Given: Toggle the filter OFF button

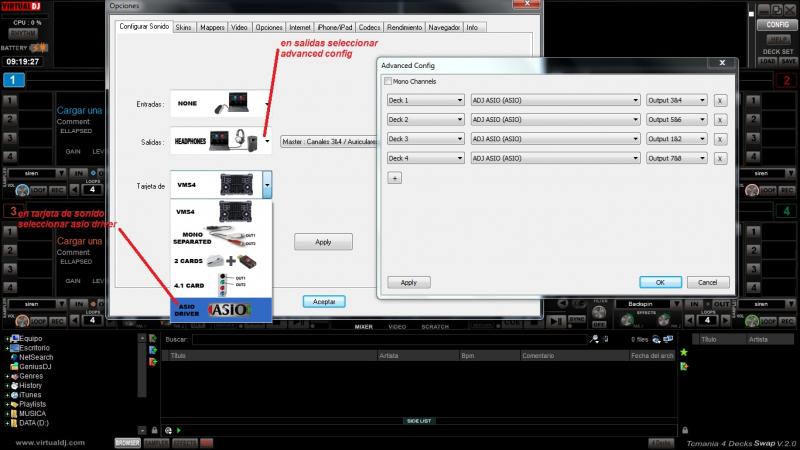Looking at the screenshot, I should pyautogui.click(x=599, y=324).
